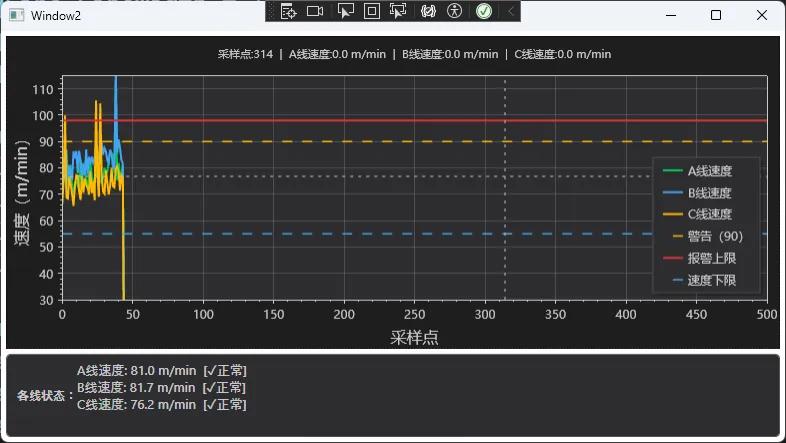This screenshot has height=443, width=786.
Task: Toggle the Display Layout Adorners square icon
Action: (x=371, y=11)
